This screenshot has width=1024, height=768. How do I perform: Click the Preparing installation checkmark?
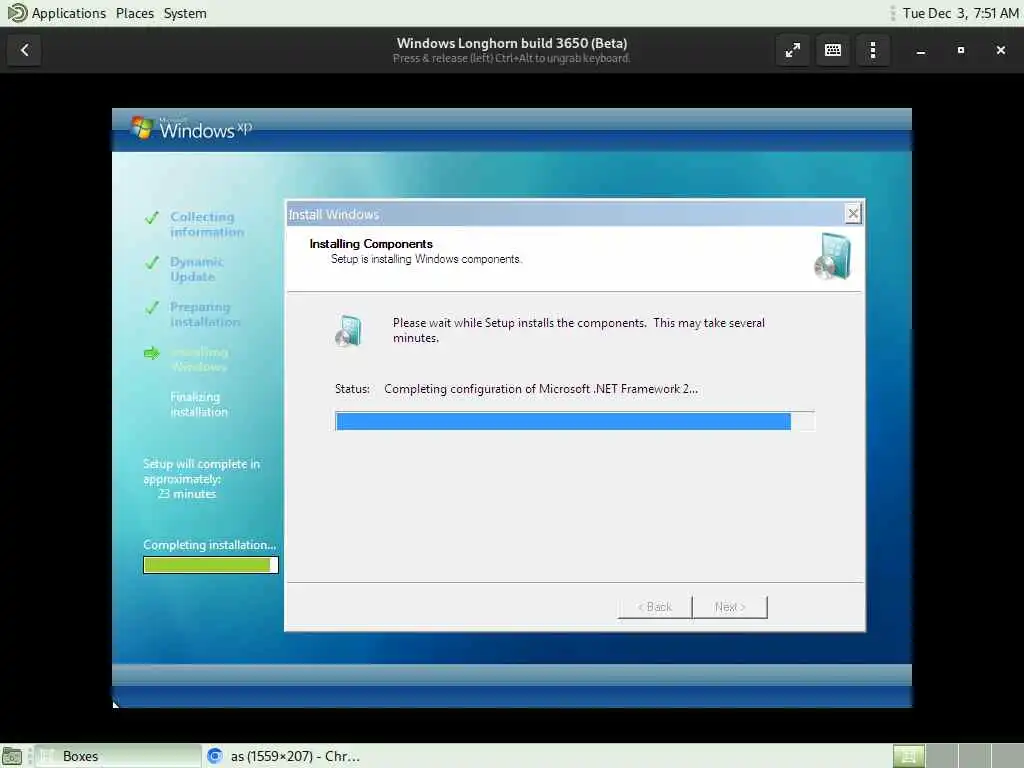152,308
